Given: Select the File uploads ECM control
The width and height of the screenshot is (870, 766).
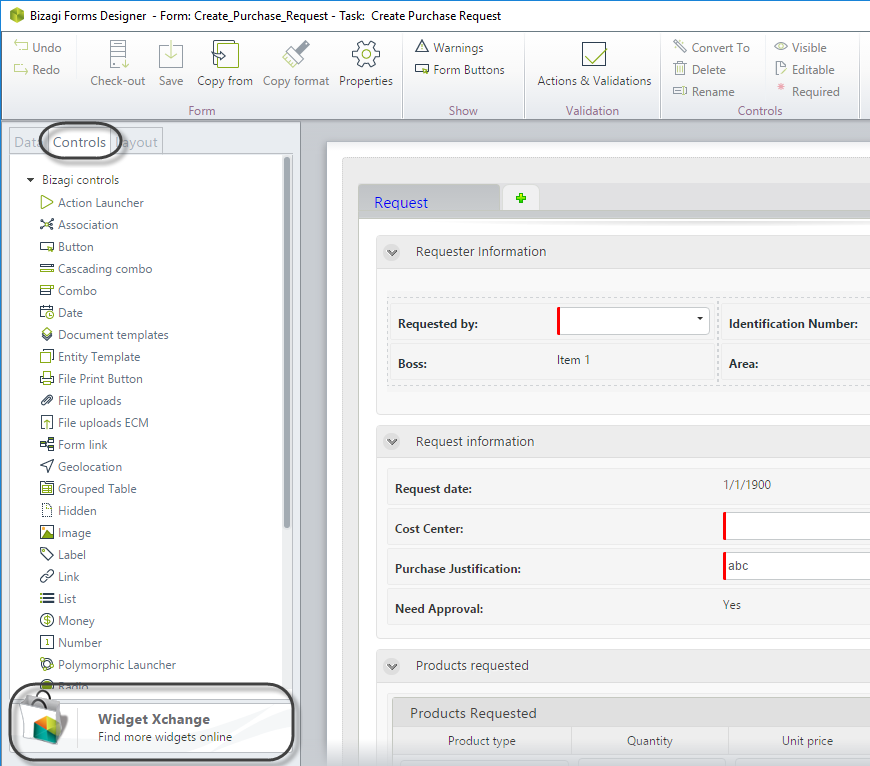Looking at the screenshot, I should (x=94, y=423).
